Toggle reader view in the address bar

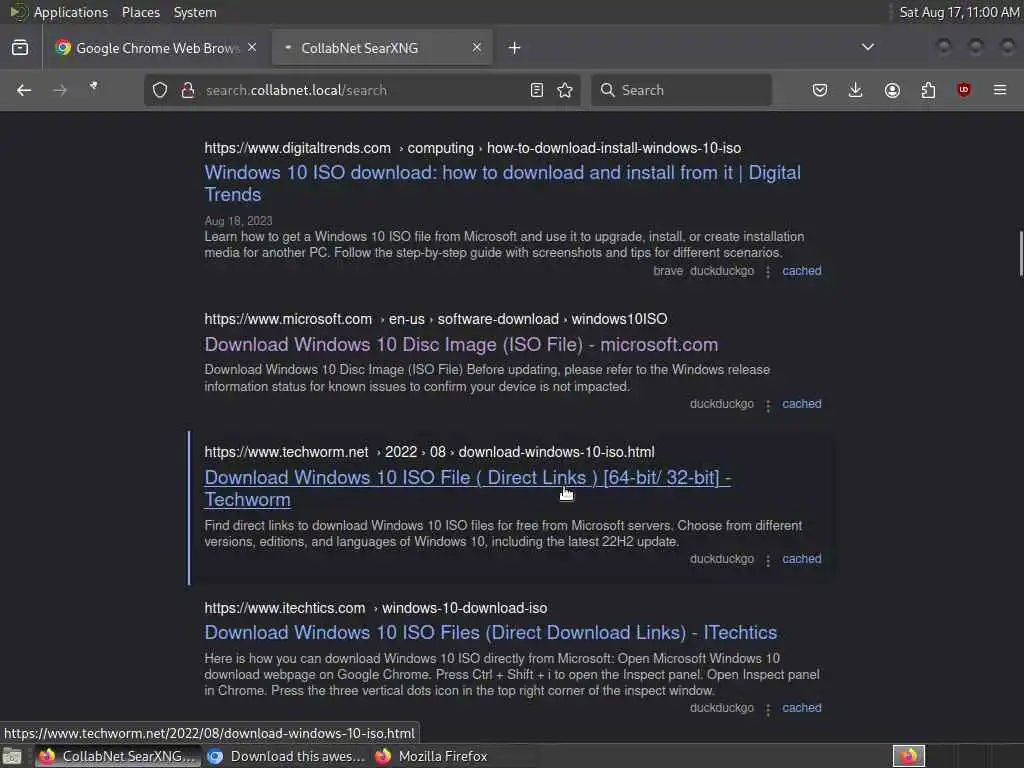[x=537, y=90]
